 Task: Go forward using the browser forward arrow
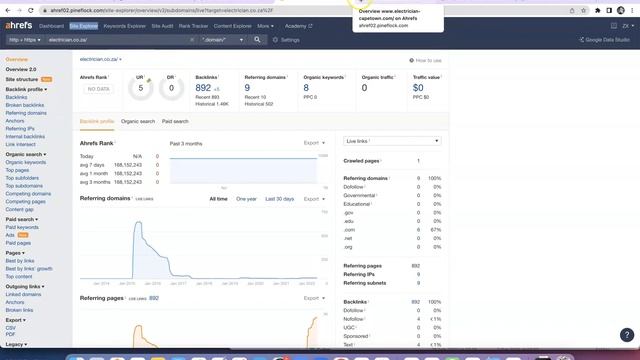pos(19,10)
